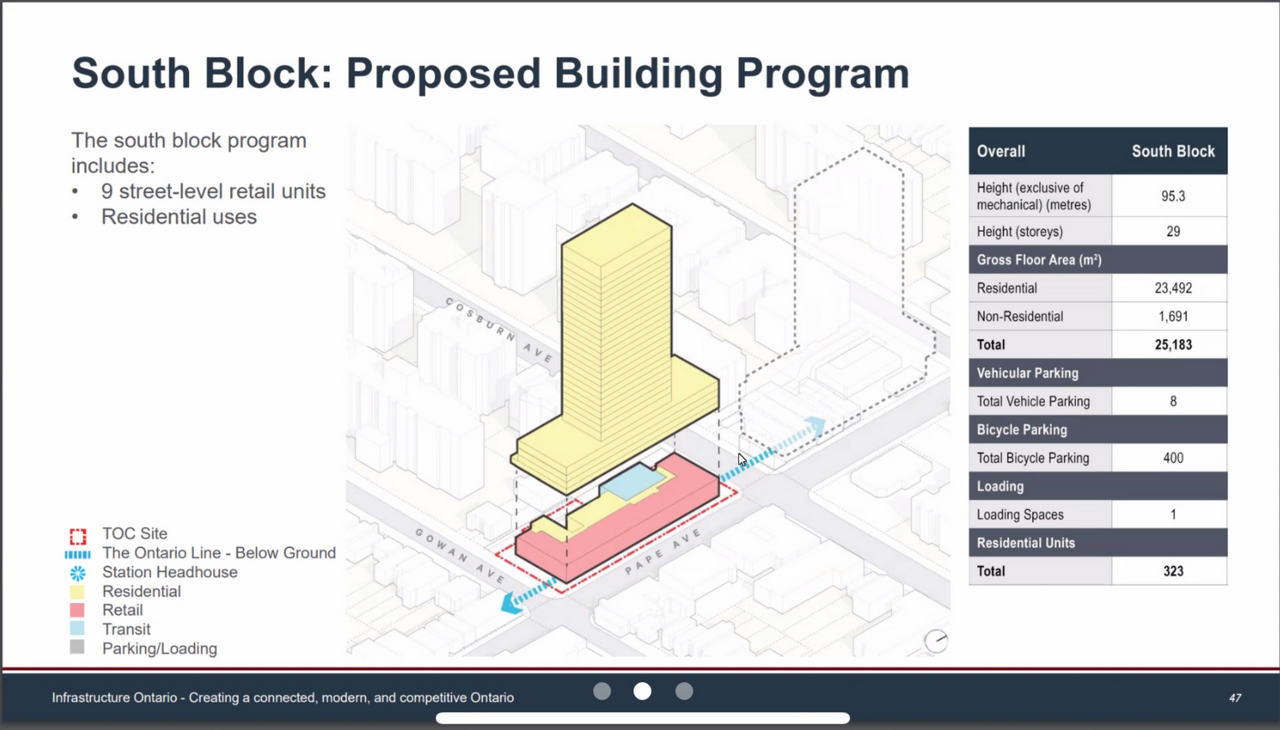
Task: Click the compass north indicator on map
Action: [936, 641]
